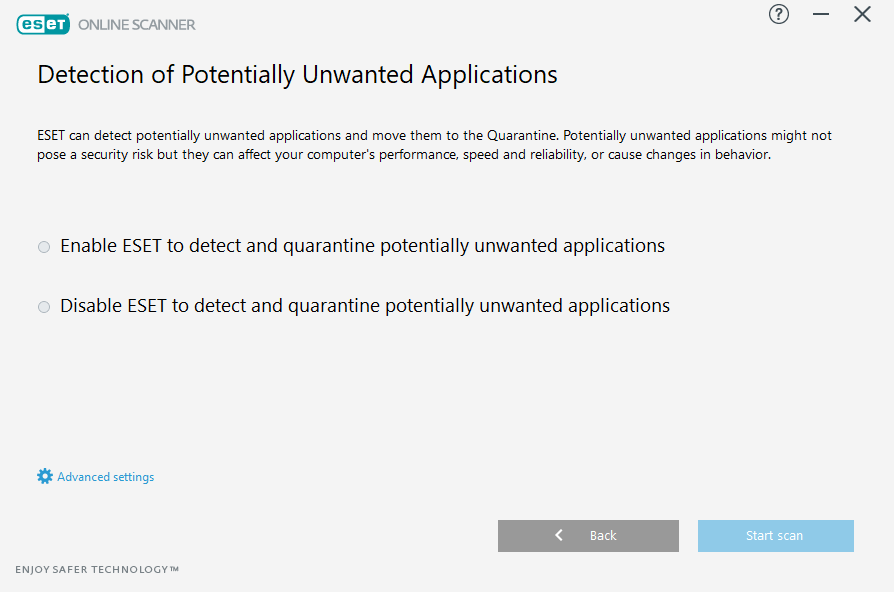This screenshot has width=894, height=592.
Task: Select the Enable ESET detection radio button
Action: 44,247
